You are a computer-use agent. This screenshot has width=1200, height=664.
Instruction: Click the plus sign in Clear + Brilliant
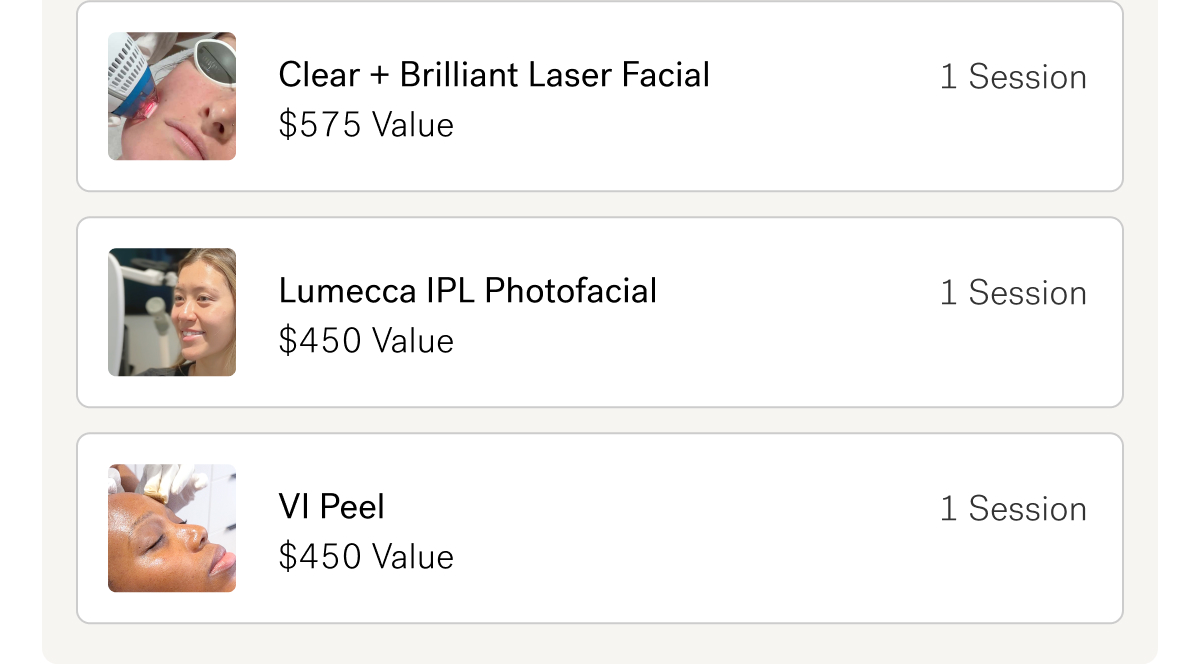pos(379,77)
